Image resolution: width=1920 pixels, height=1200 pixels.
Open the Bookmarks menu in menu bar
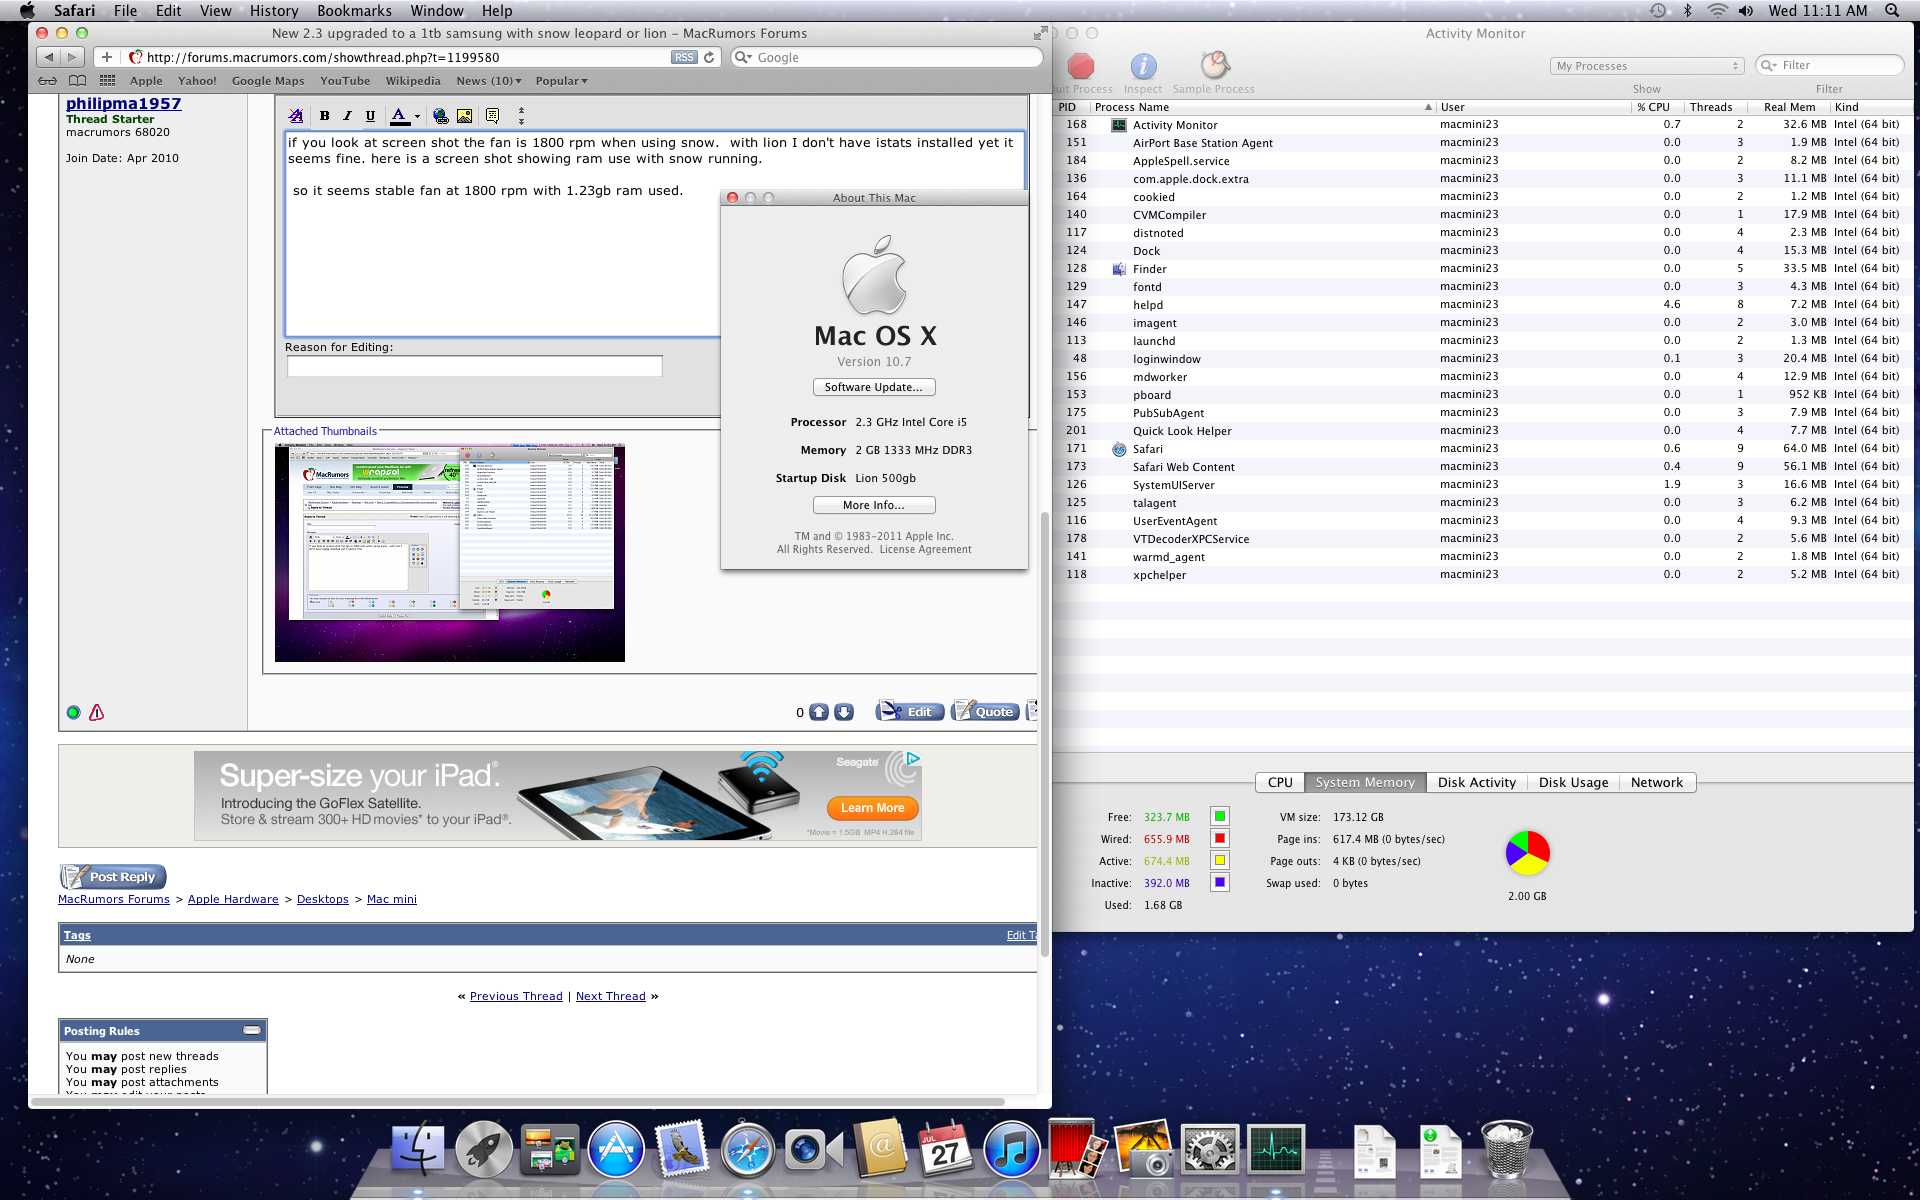(x=354, y=11)
